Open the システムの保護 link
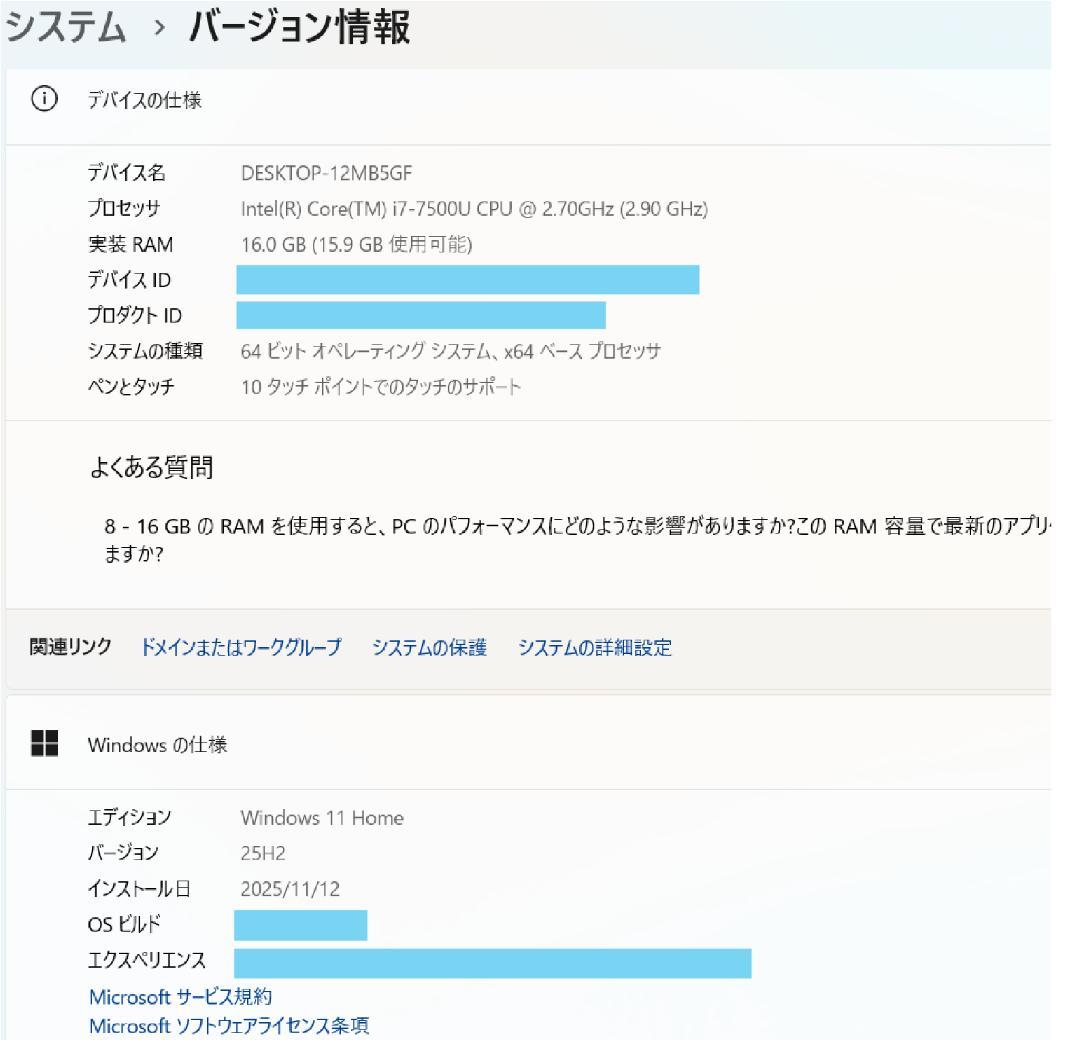Viewport: 1080px width, 1048px height. point(430,647)
